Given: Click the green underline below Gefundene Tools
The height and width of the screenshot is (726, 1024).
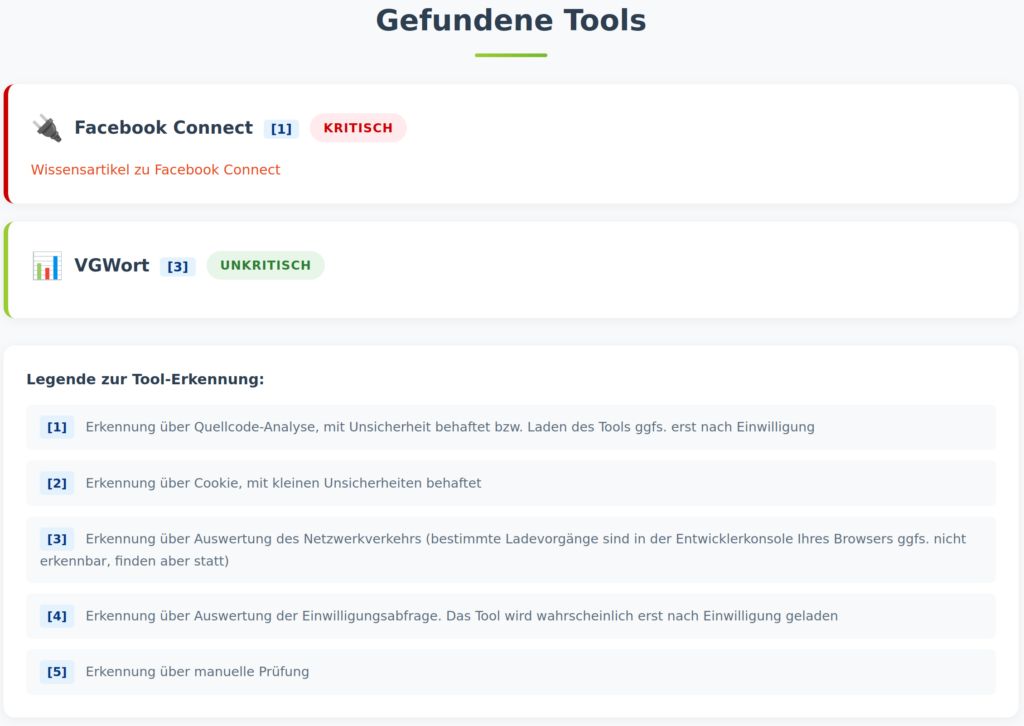Looking at the screenshot, I should point(511,55).
